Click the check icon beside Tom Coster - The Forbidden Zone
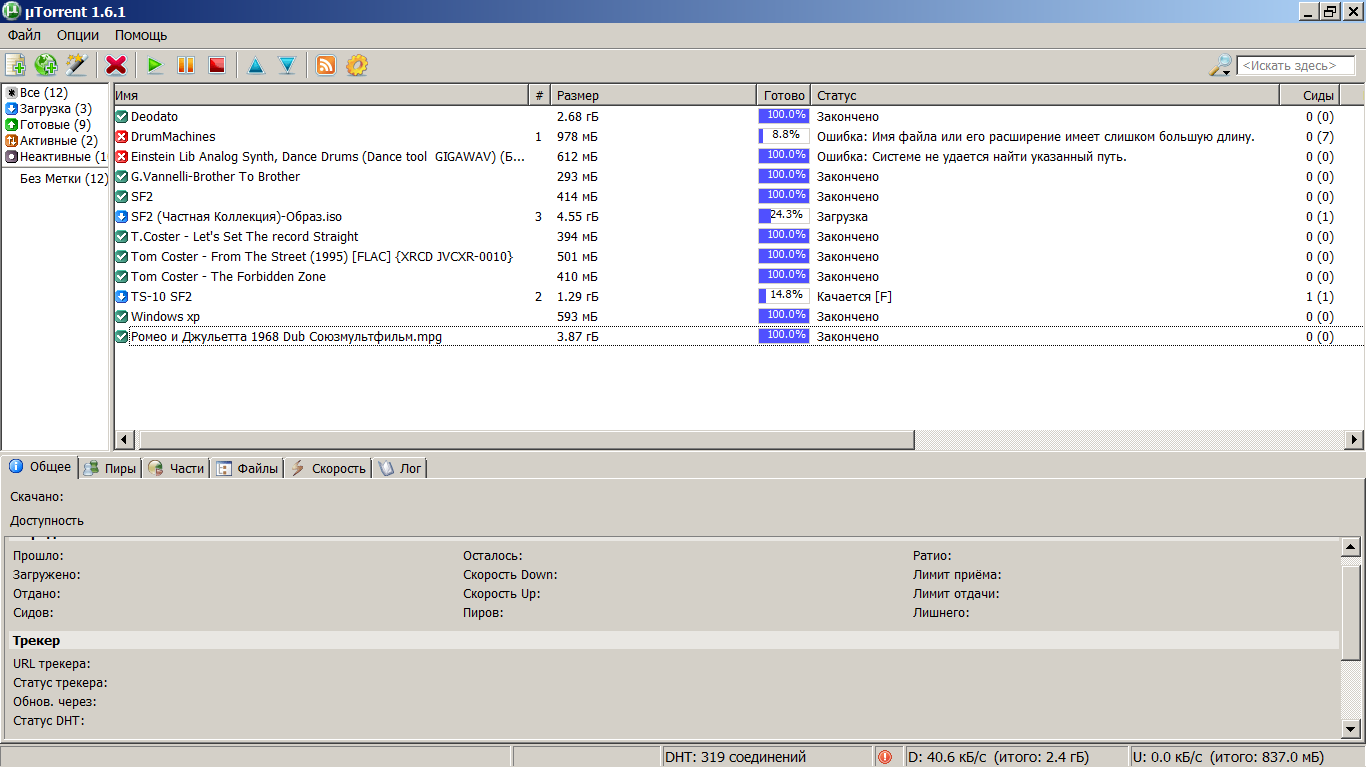The image size is (1366, 768). 122,277
